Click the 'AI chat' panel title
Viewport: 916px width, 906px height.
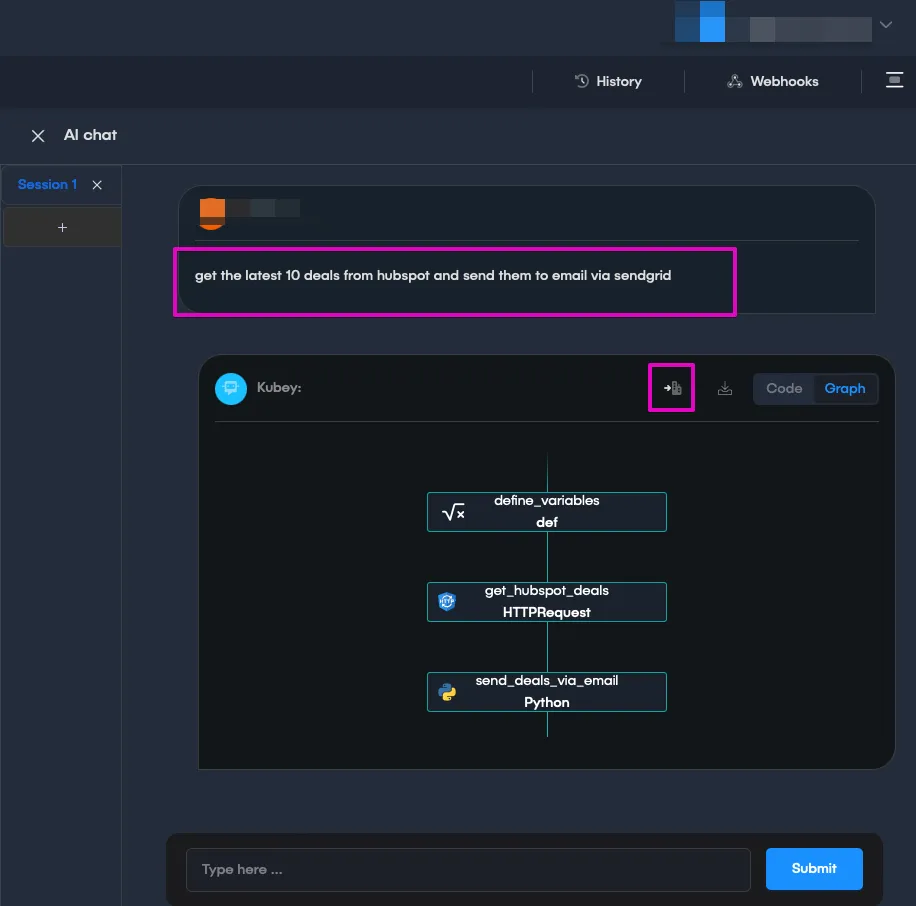click(x=90, y=135)
